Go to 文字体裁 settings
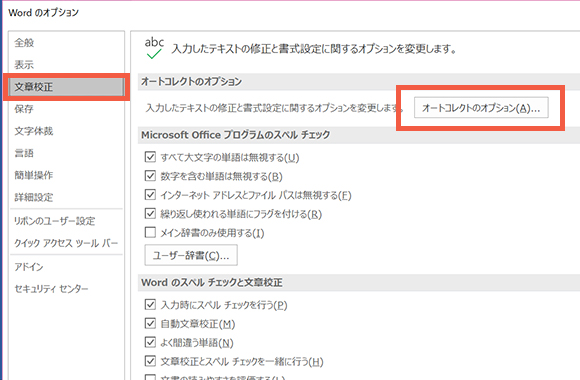 coord(34,131)
